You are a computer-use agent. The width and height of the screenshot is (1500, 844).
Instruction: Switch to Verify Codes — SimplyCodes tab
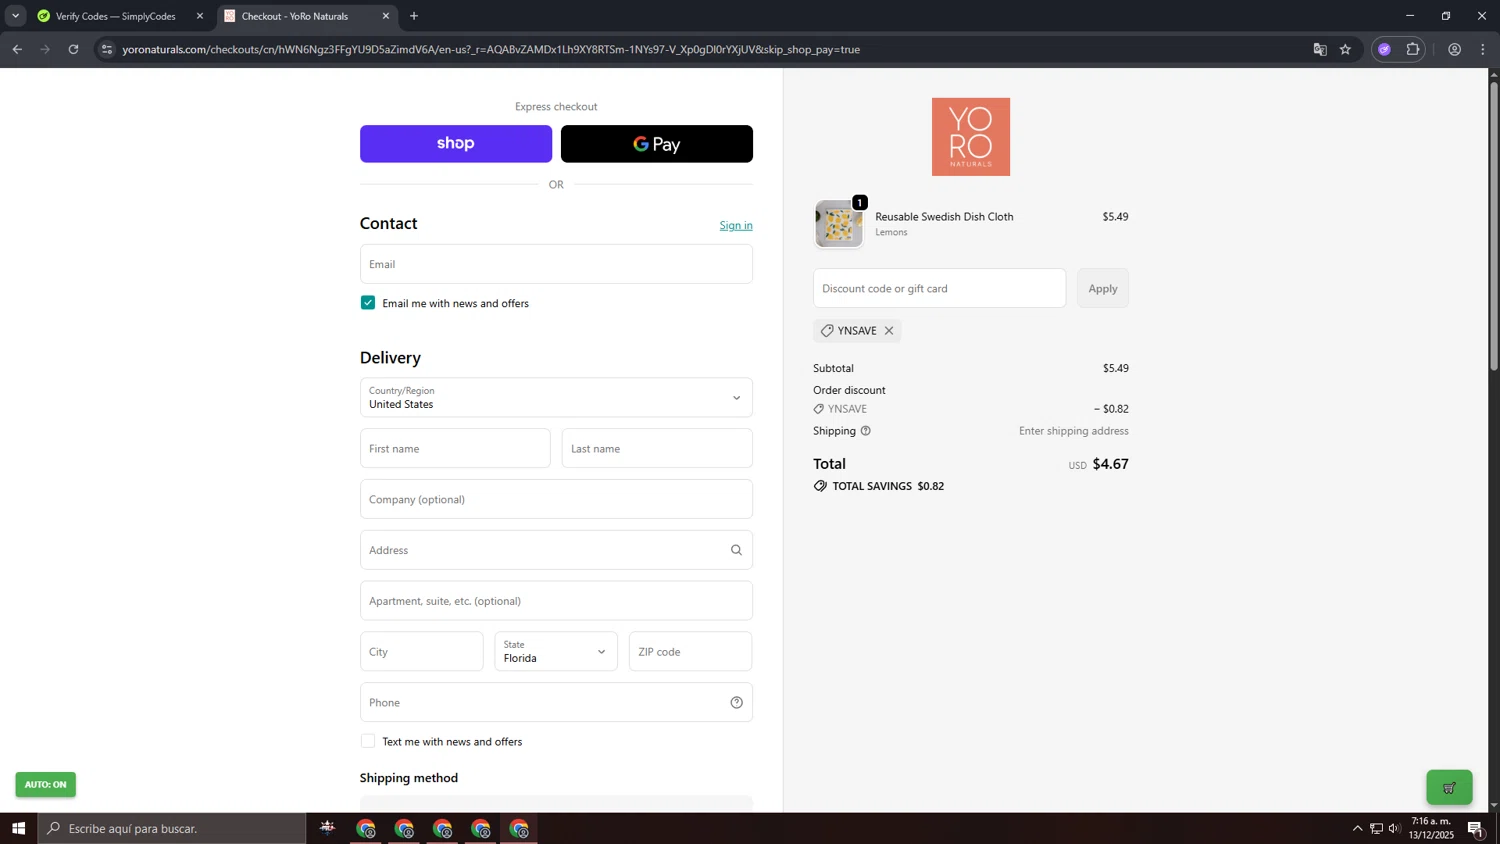(115, 16)
